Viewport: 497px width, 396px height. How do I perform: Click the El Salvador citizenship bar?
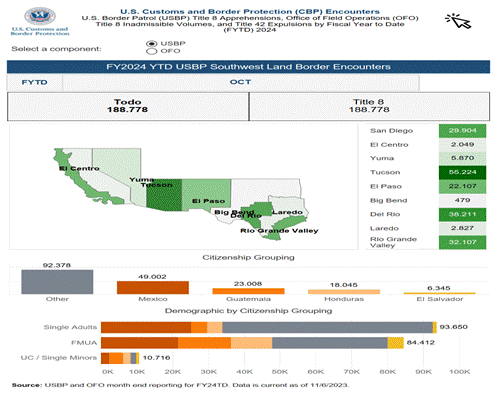click(x=439, y=293)
